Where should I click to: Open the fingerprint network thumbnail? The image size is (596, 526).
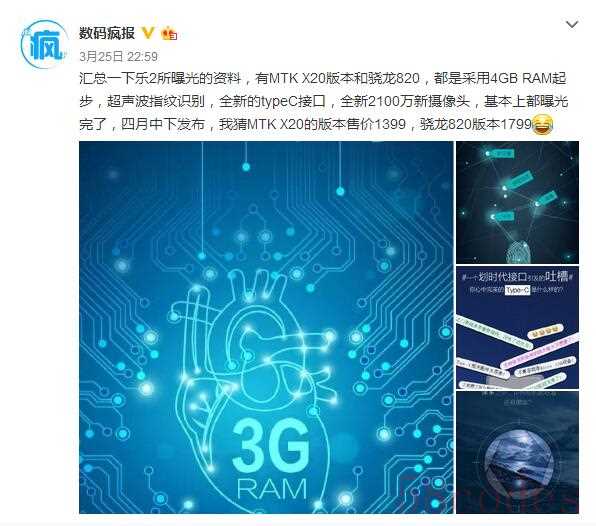[517, 202]
